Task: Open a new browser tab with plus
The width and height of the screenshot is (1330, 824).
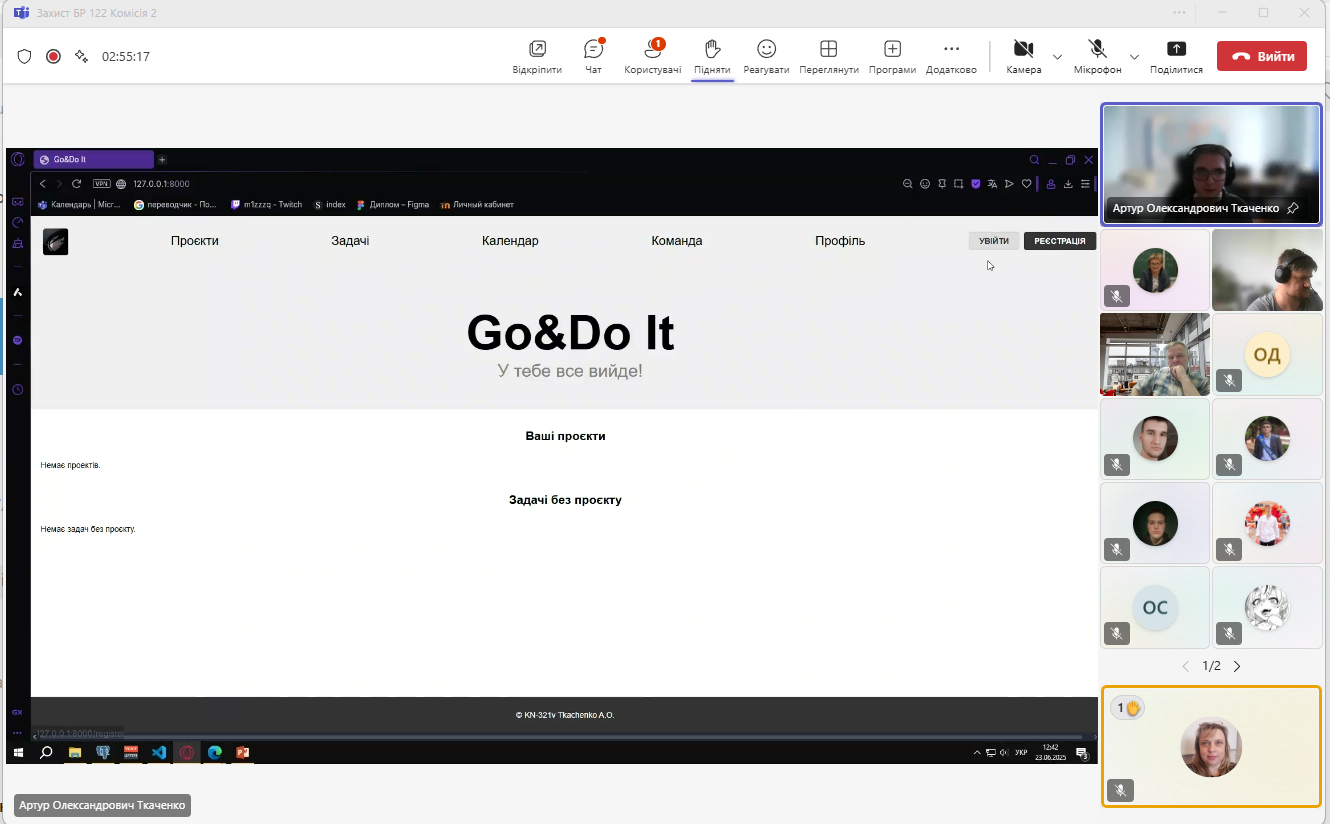Action: pos(162,160)
